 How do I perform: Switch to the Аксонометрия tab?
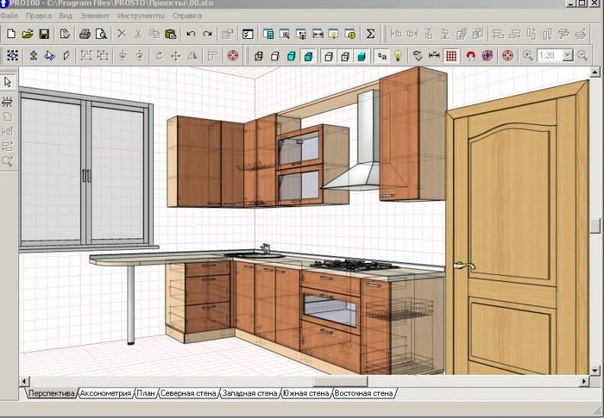coord(105,394)
